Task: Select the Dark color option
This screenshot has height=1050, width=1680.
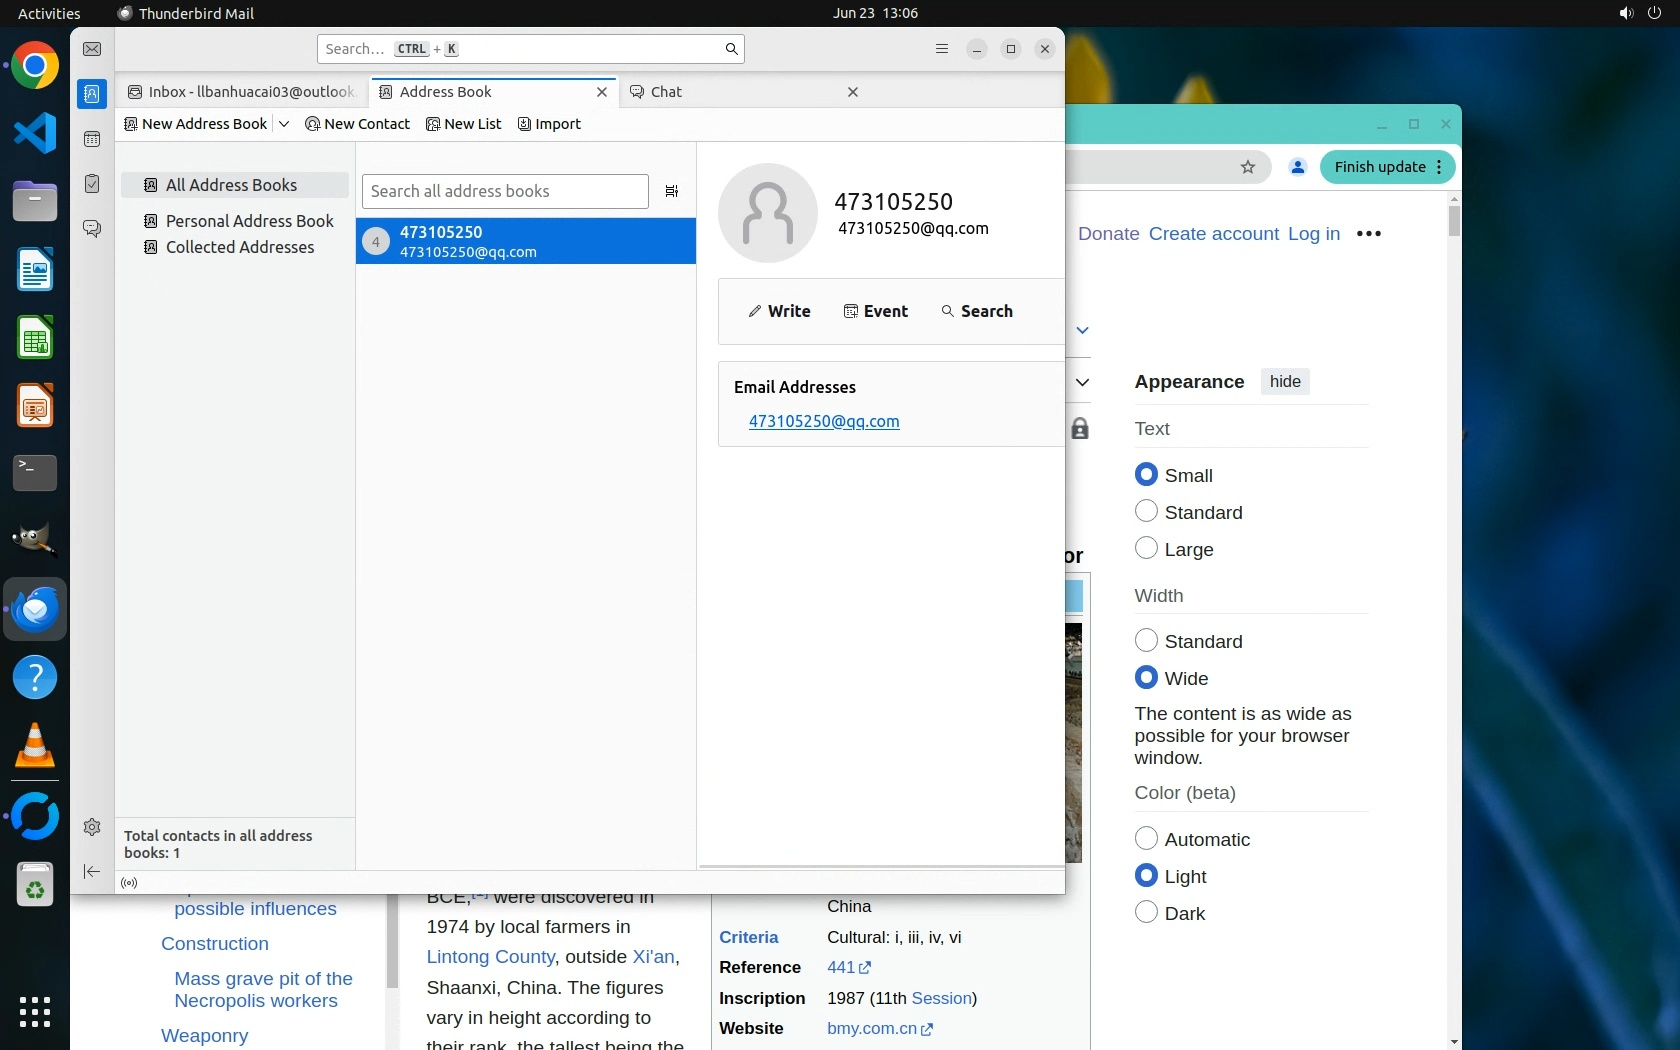Action: pos(1147,913)
